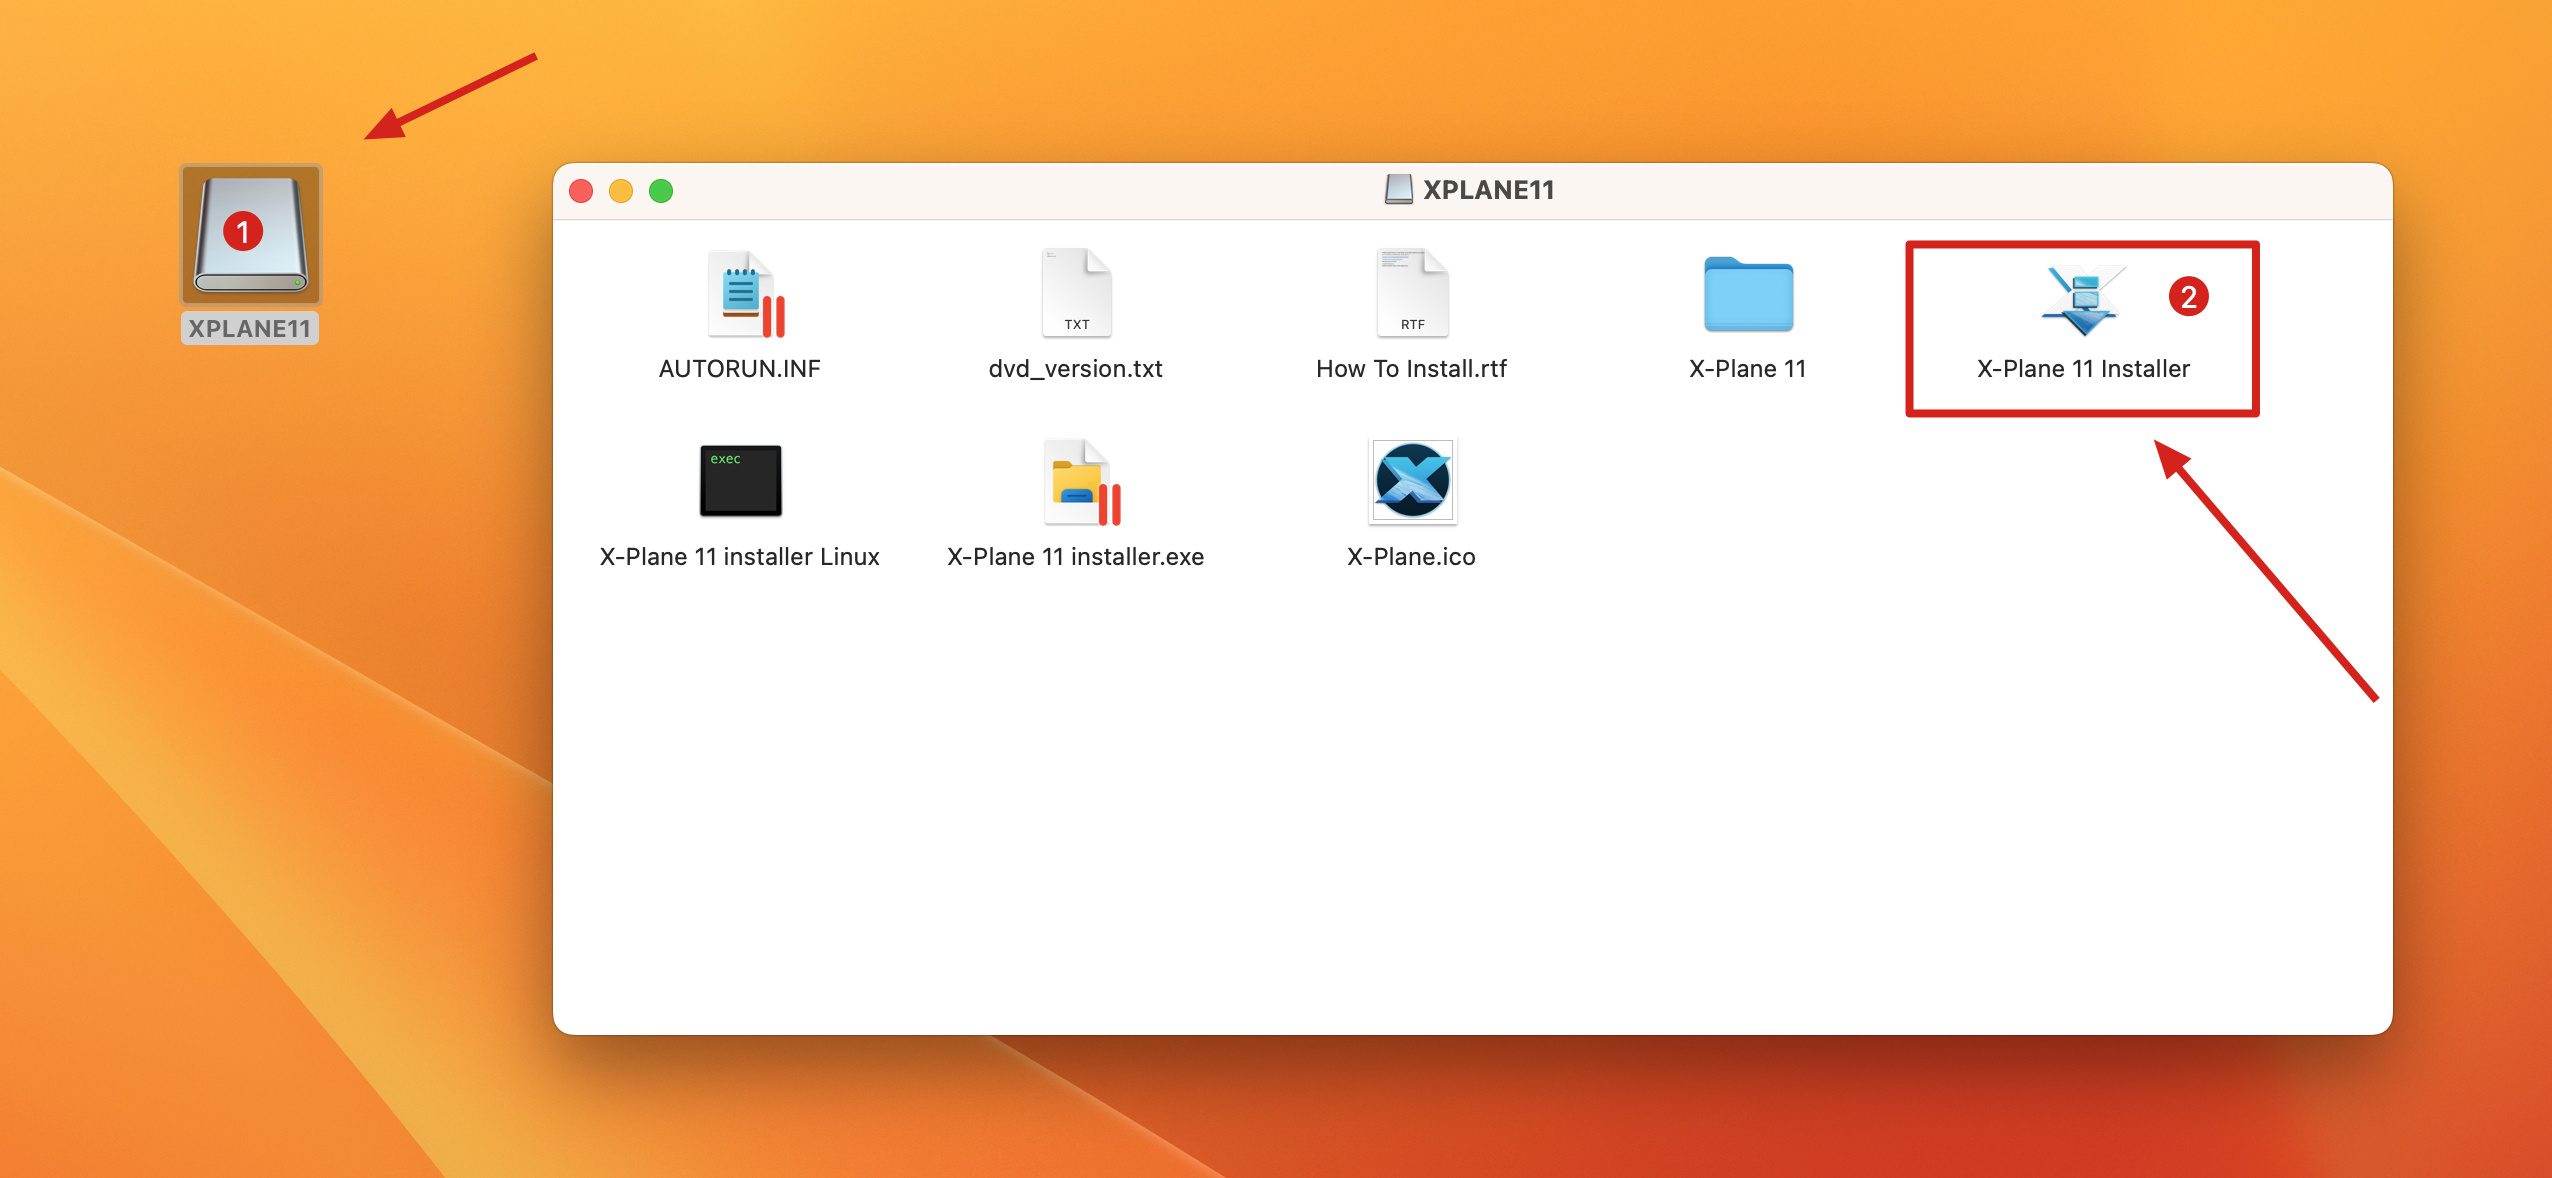Select the X-Plane 11 installer Linux exec icon
2552x1178 pixels.
[x=740, y=481]
